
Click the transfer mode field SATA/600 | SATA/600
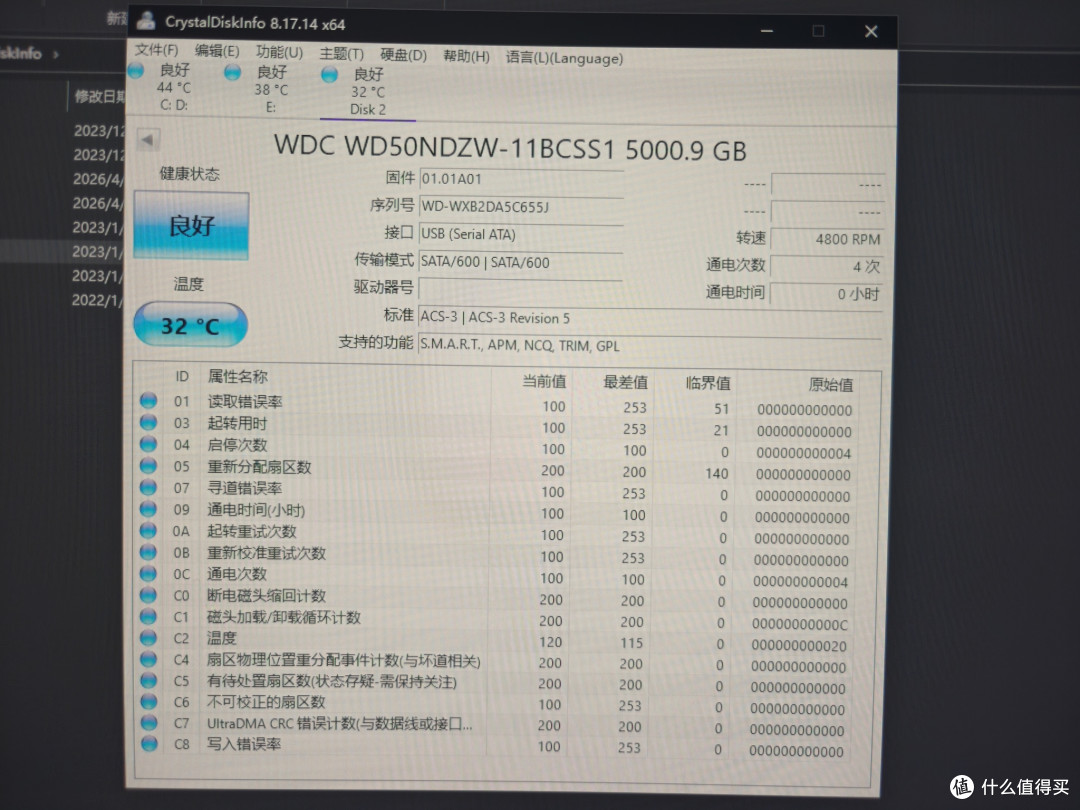click(521, 262)
